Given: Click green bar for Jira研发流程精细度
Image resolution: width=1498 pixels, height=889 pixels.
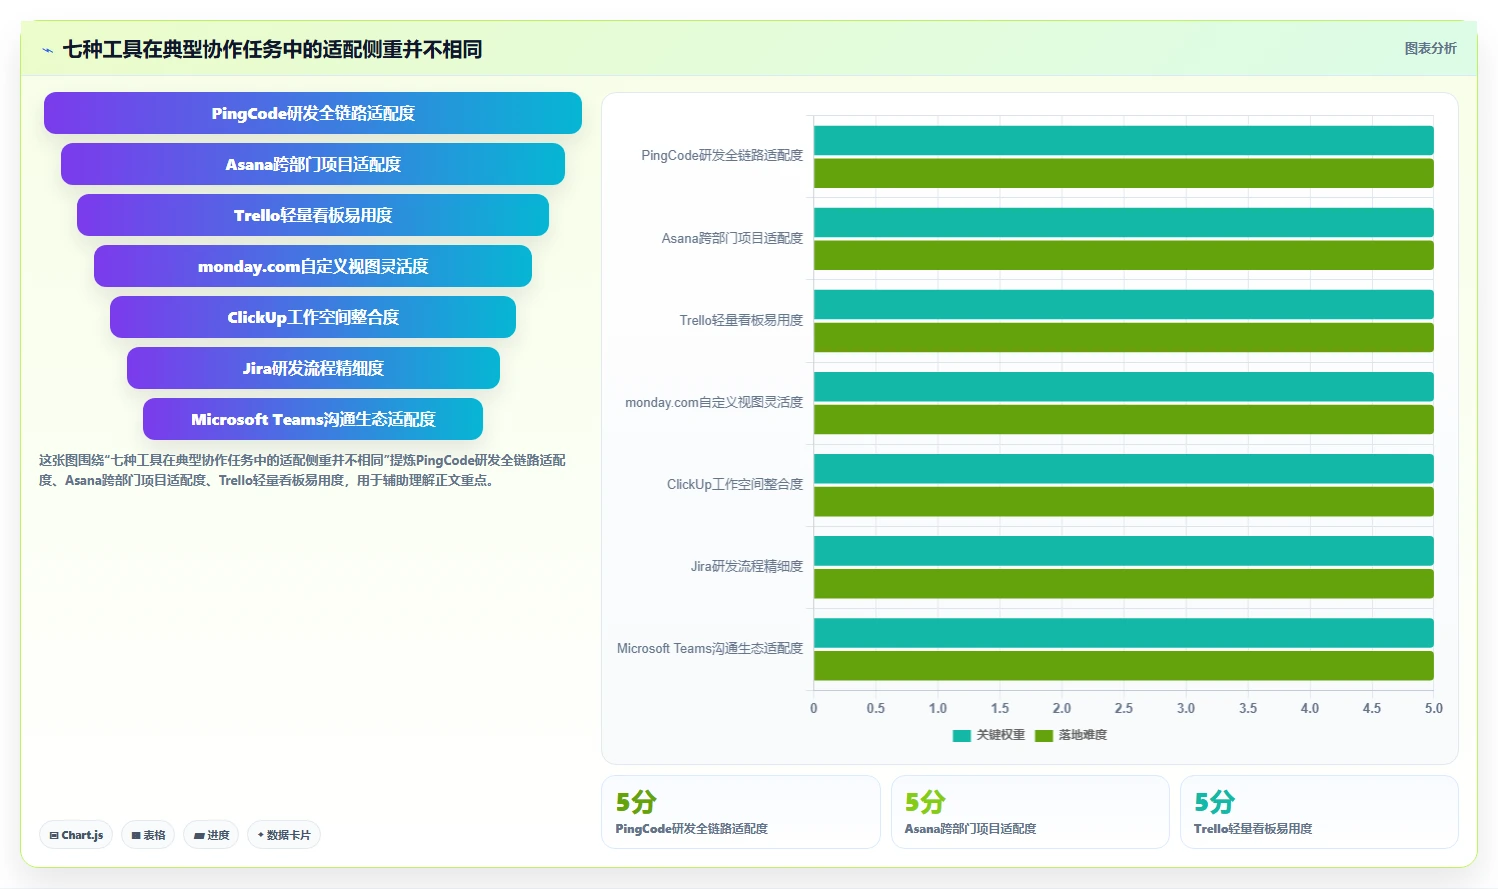Looking at the screenshot, I should point(1124,583).
